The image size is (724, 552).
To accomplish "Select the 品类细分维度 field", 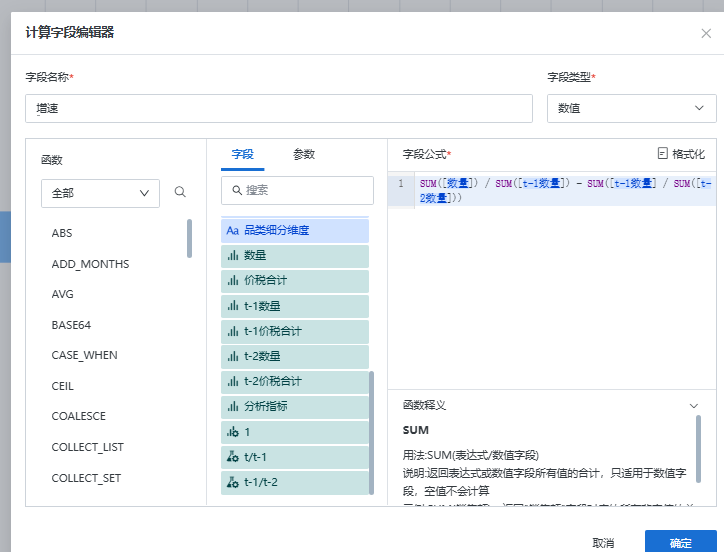I will pos(295,230).
